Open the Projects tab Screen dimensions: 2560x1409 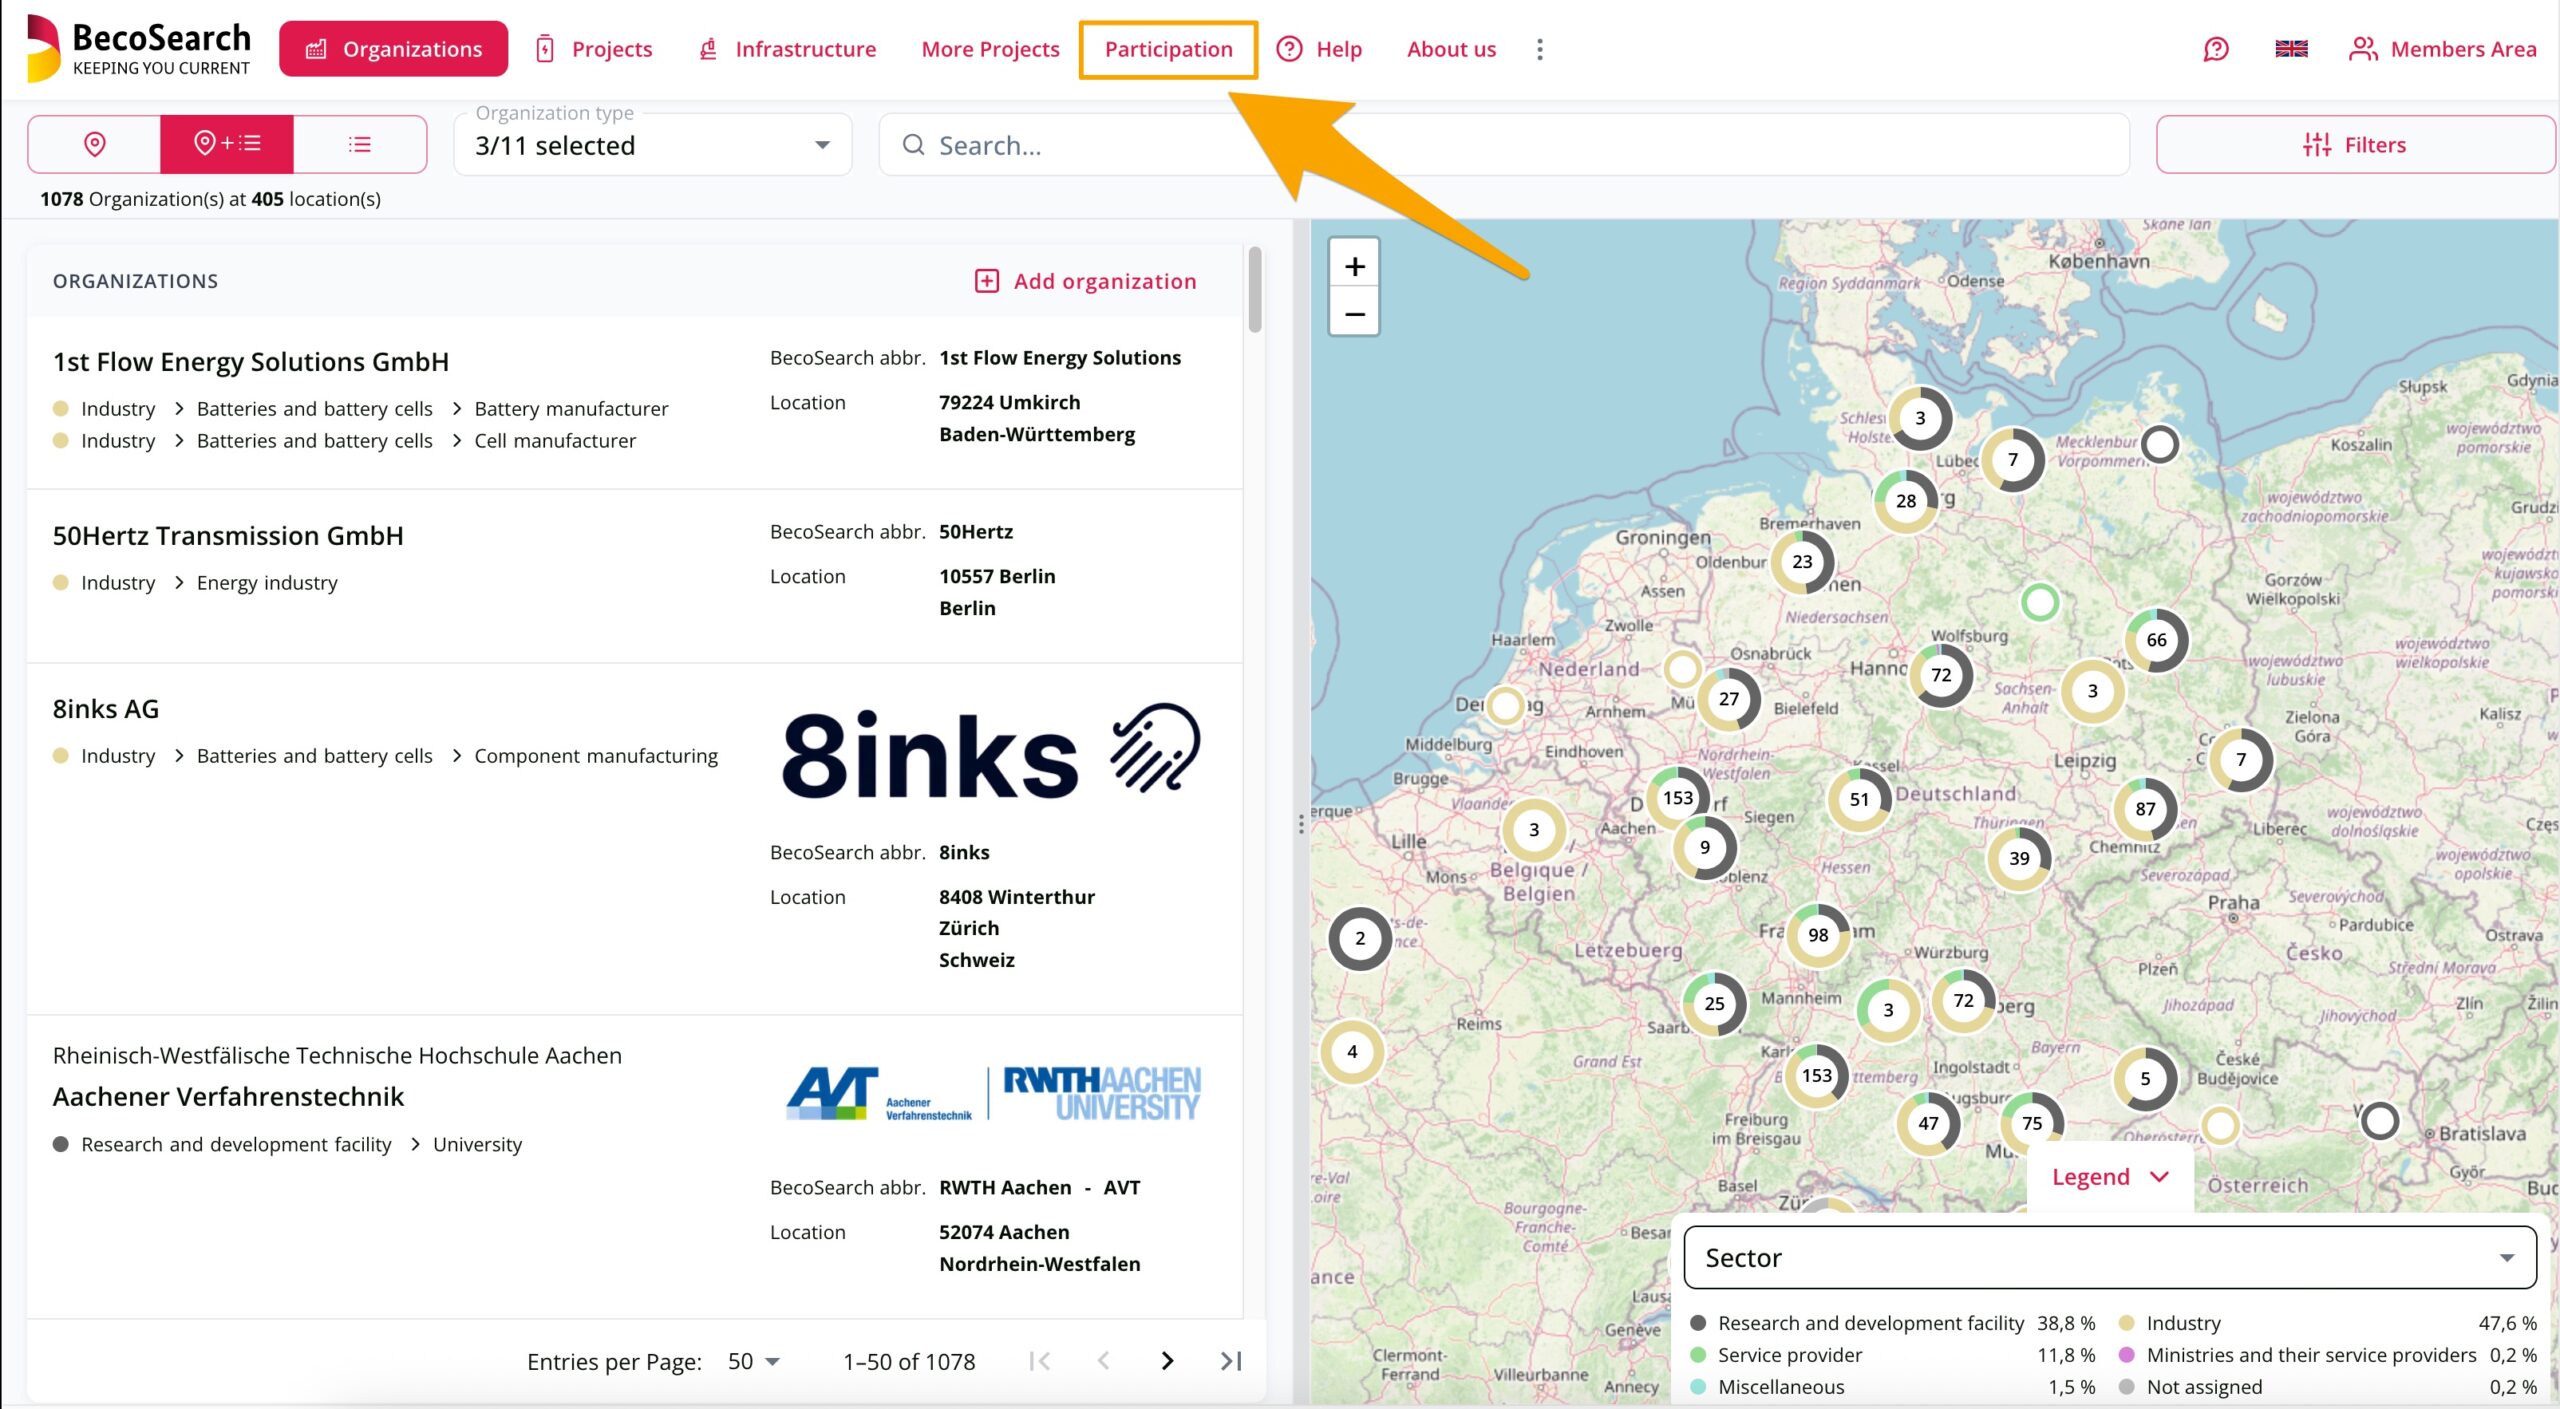pyautogui.click(x=593, y=49)
